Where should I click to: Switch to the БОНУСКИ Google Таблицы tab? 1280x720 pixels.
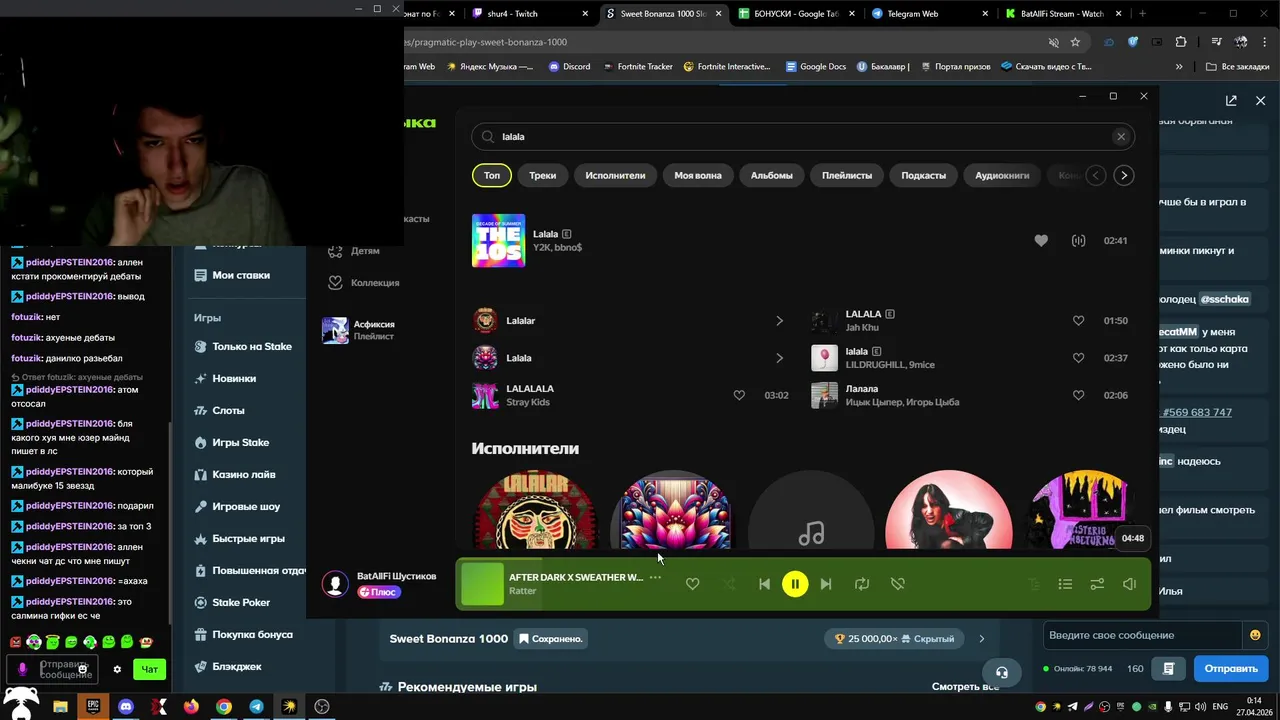(x=795, y=14)
